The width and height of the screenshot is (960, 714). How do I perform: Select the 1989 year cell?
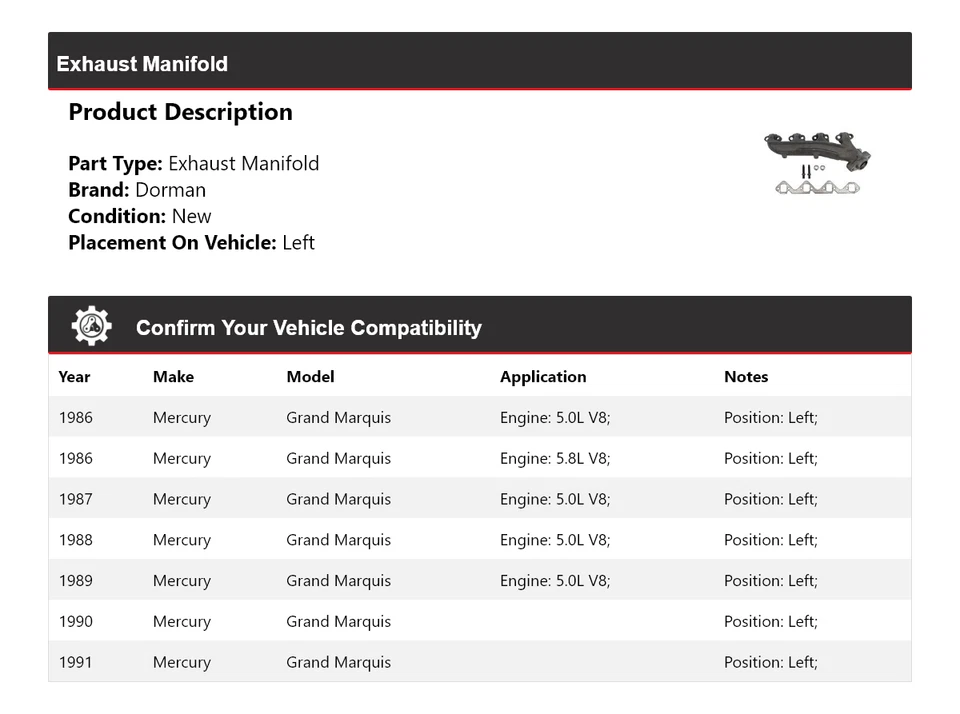(75, 581)
